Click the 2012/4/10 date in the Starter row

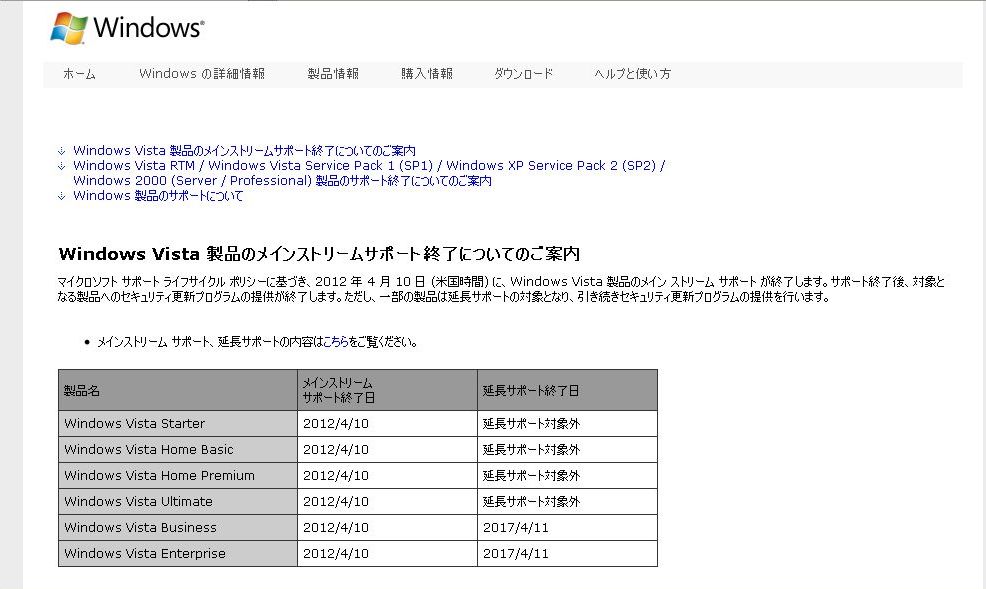pos(336,424)
